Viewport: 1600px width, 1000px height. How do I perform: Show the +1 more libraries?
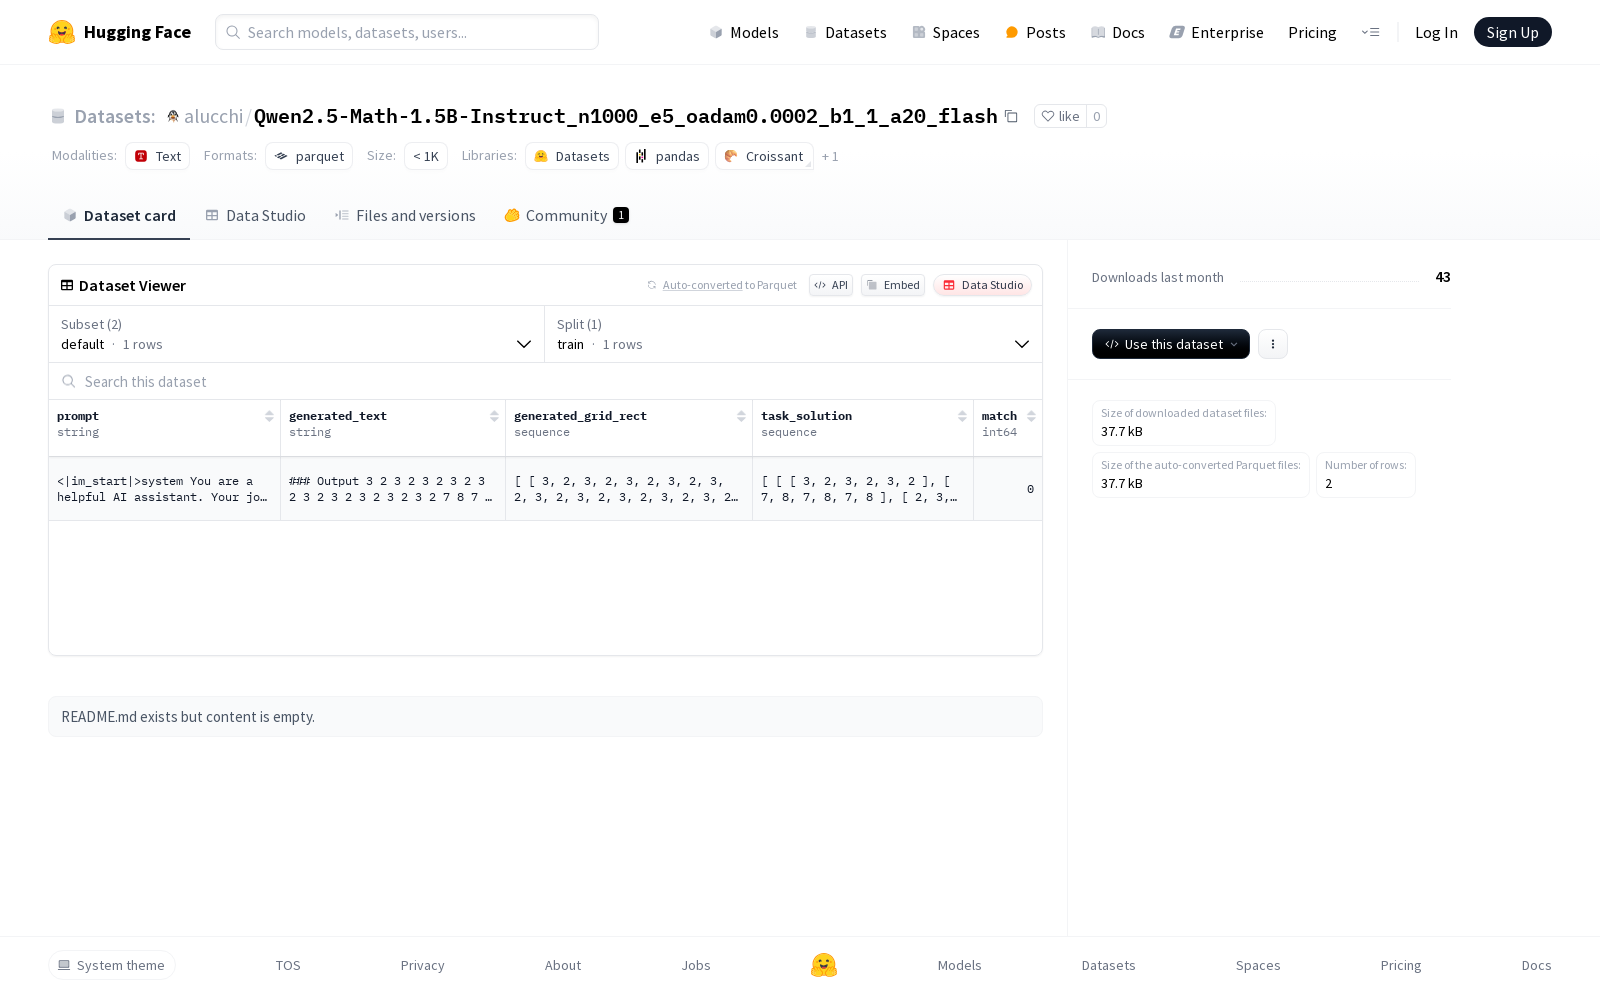830,156
